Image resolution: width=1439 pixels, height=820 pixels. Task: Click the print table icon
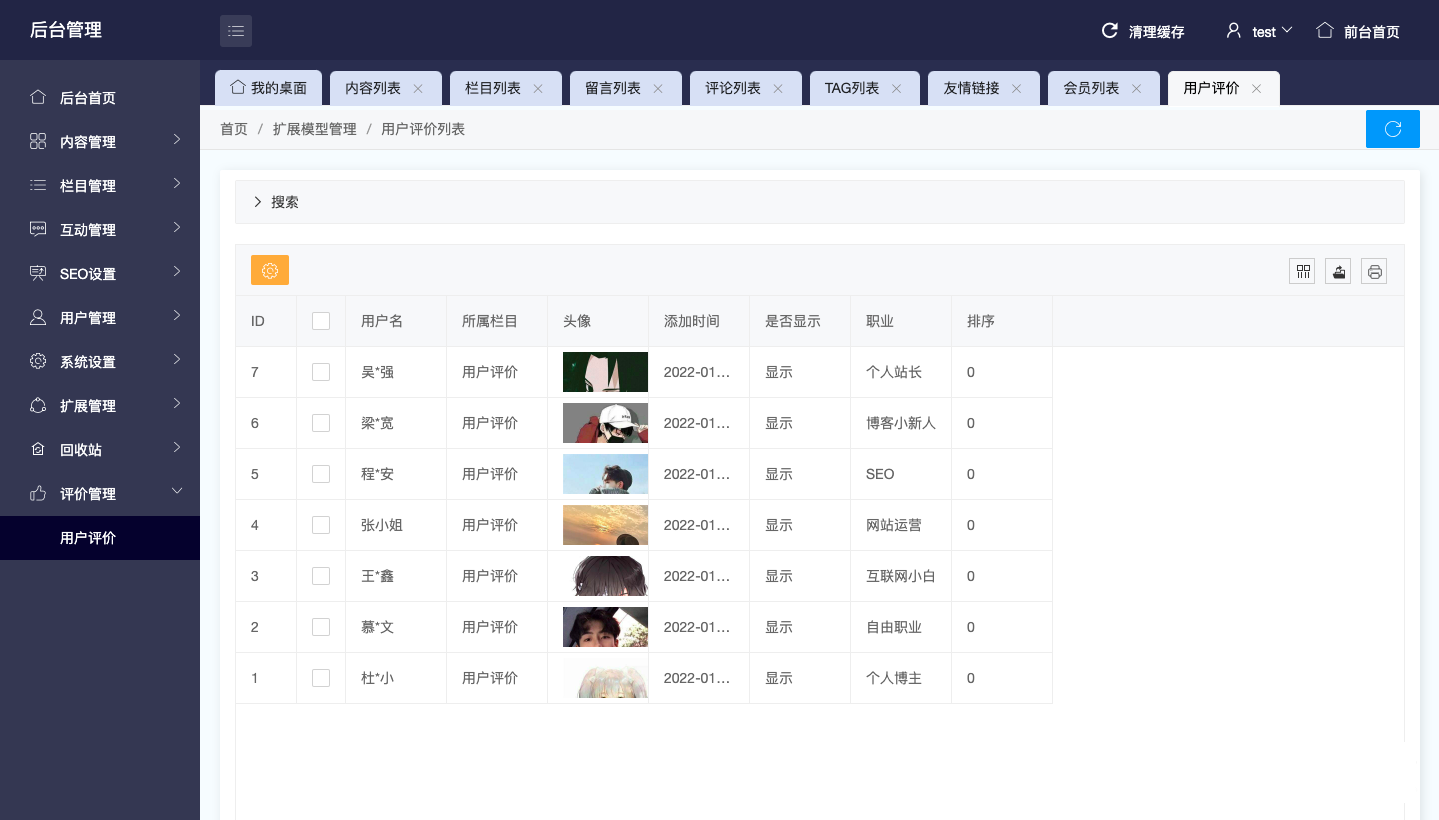(1374, 271)
